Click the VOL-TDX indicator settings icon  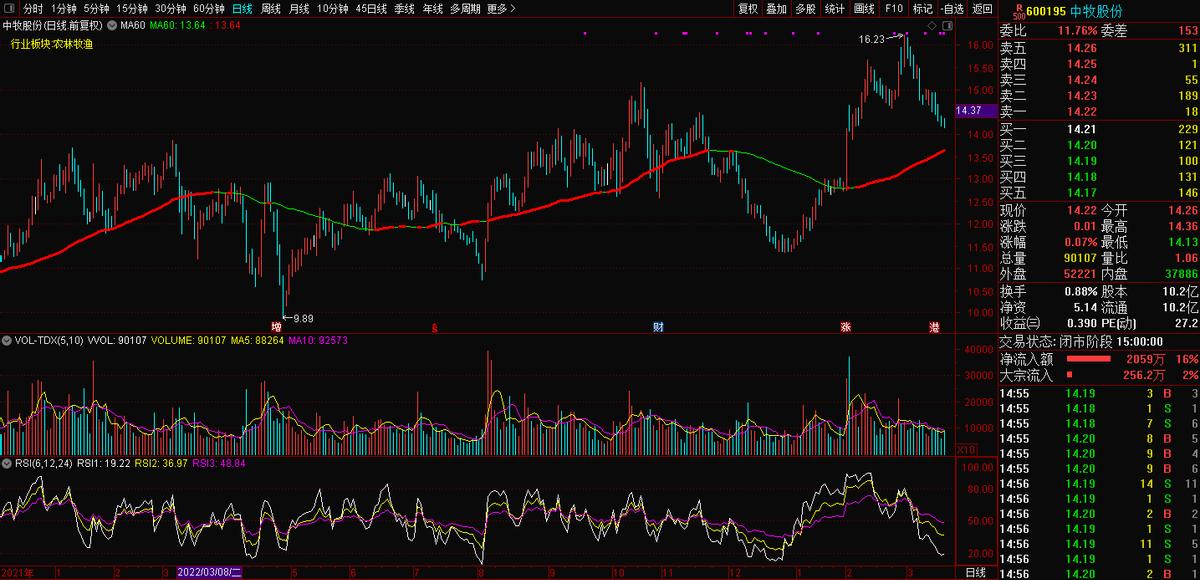[x=7, y=341]
